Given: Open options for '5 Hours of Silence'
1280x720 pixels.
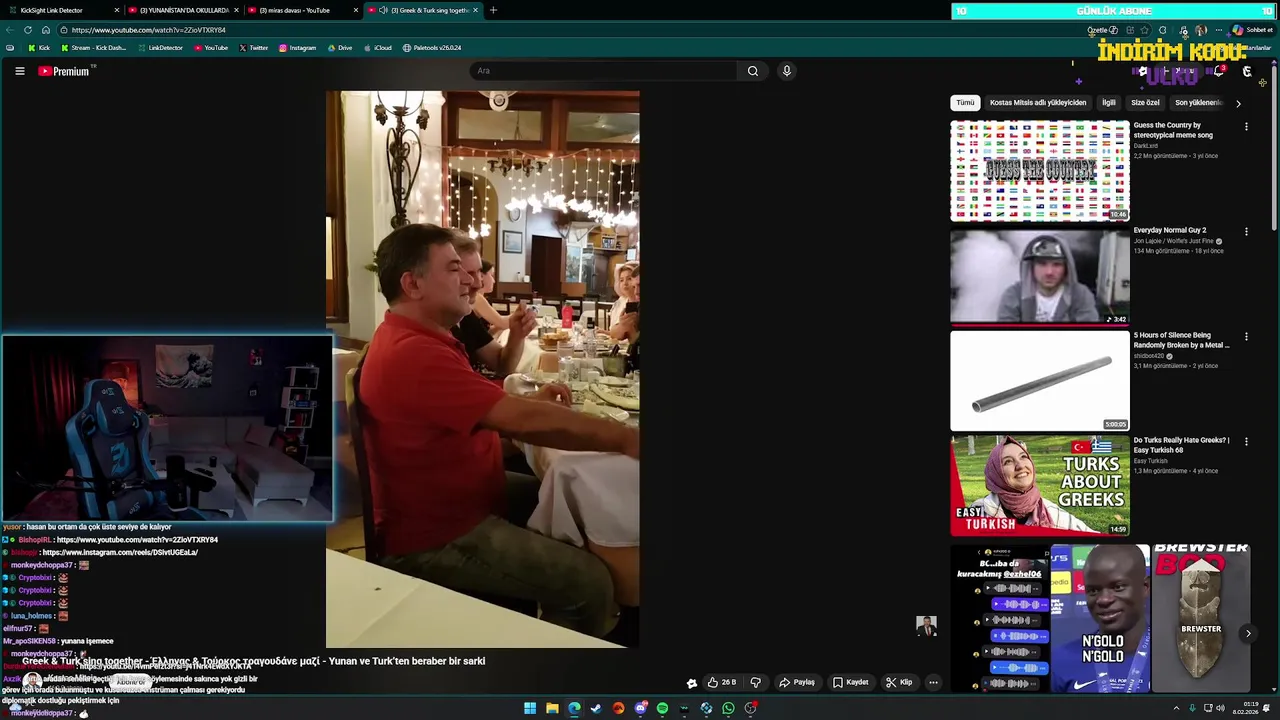Looking at the screenshot, I should click(1246, 337).
